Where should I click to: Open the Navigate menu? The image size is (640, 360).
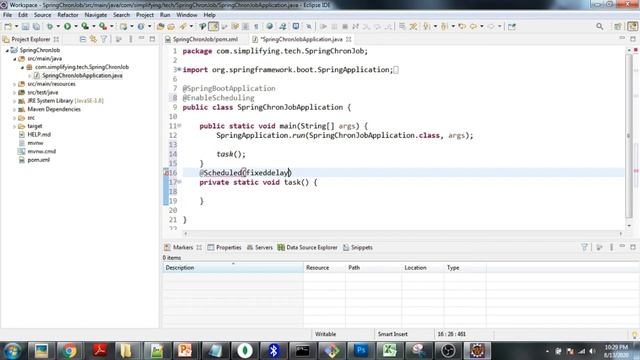point(96,15)
